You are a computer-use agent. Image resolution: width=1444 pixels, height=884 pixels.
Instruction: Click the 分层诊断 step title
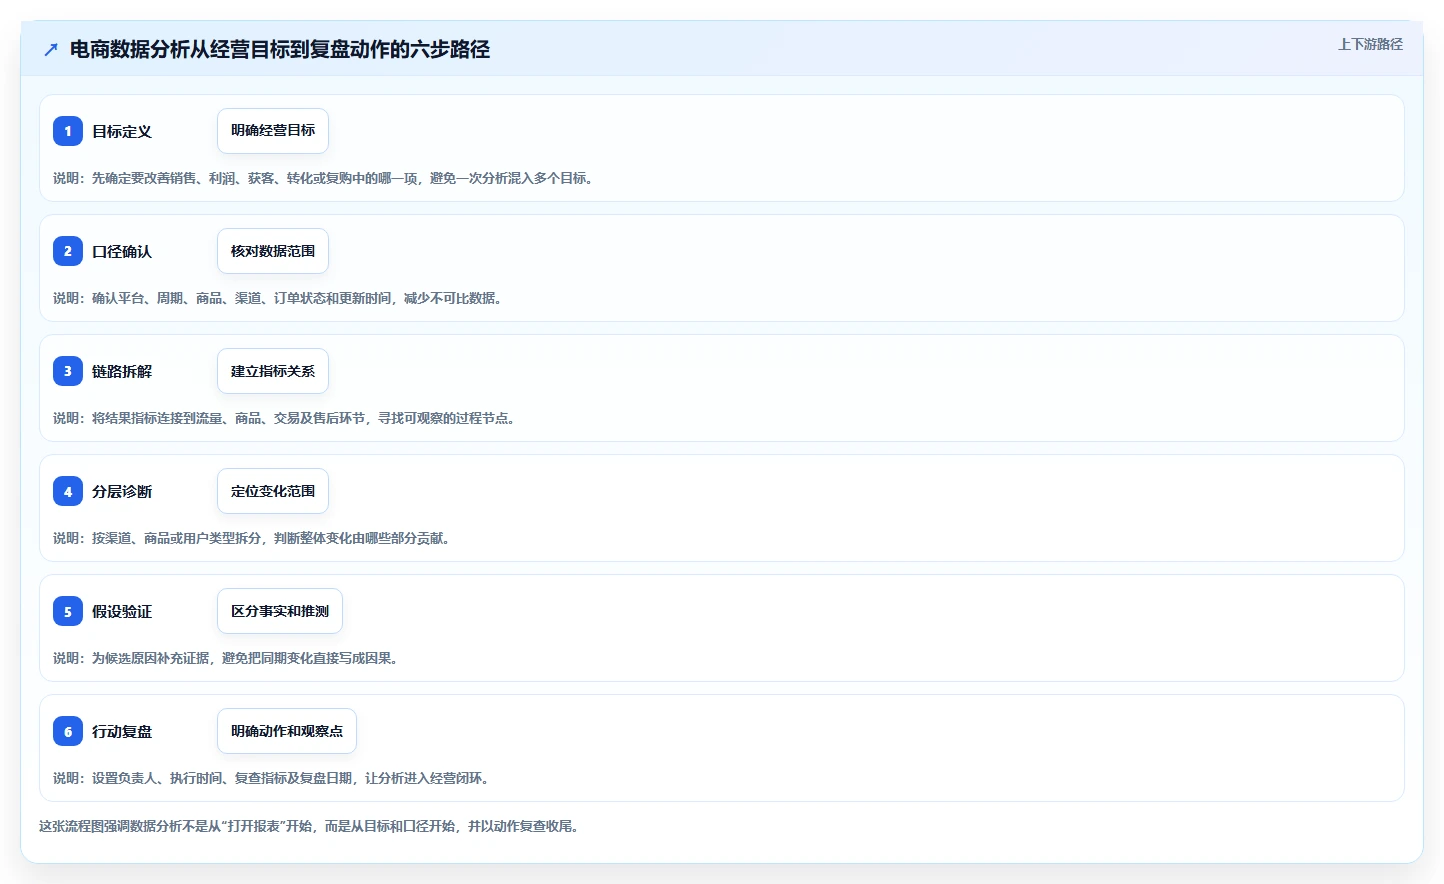click(122, 491)
